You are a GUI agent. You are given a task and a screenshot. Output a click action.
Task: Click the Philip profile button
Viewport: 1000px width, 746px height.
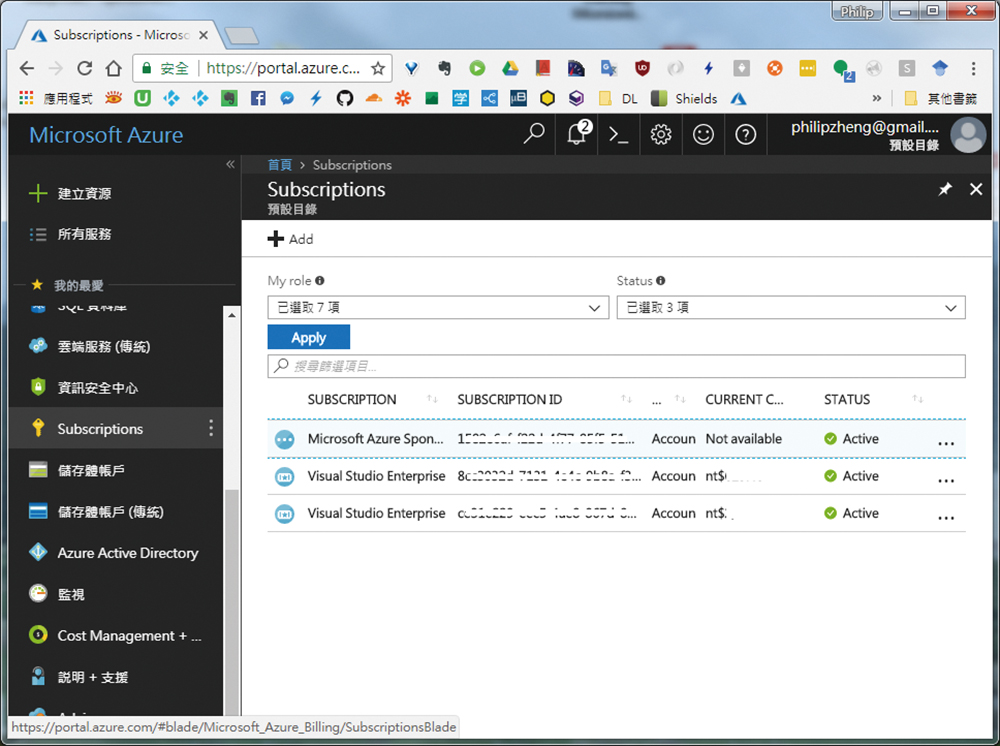857,11
